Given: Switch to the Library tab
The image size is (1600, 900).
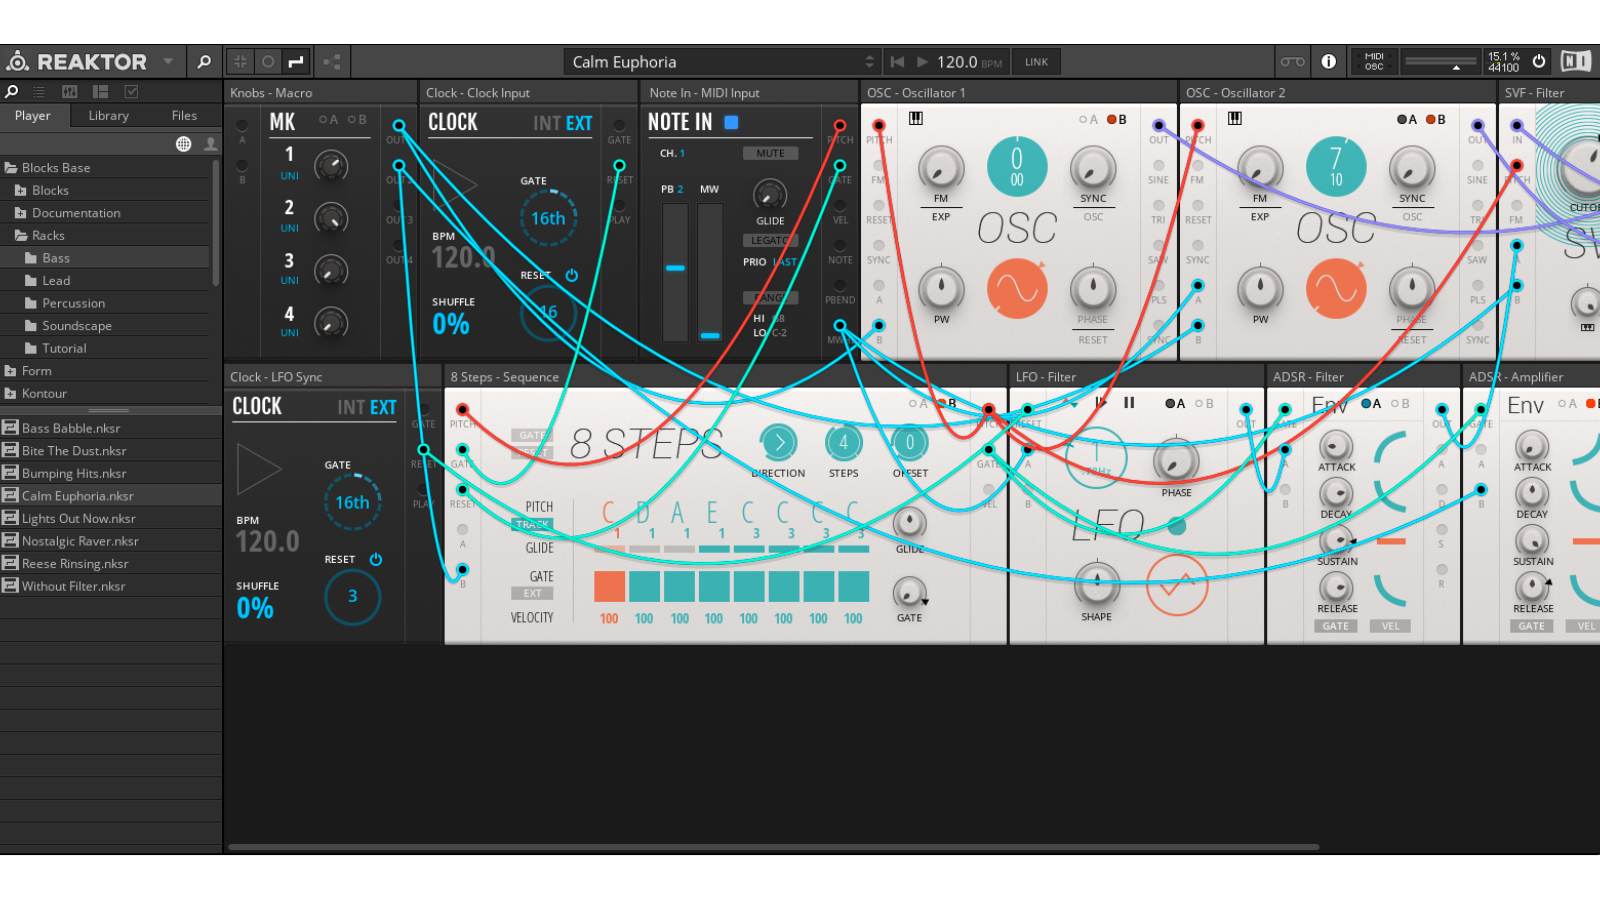Looking at the screenshot, I should [108, 116].
